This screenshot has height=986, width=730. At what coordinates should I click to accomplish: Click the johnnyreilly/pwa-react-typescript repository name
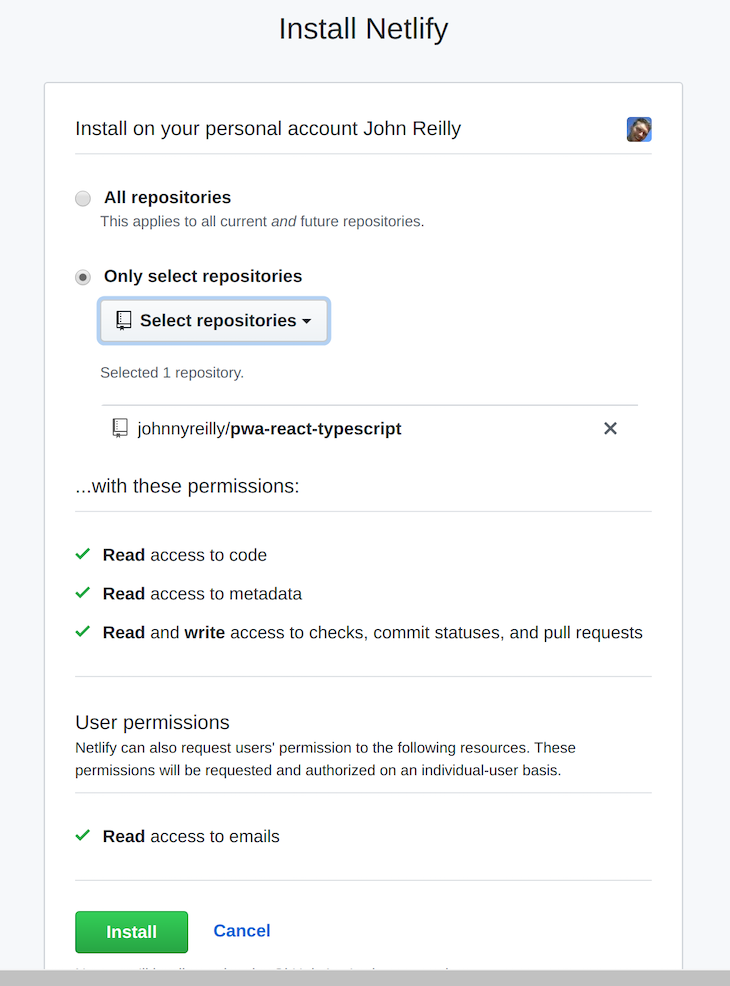pyautogui.click(x=268, y=428)
